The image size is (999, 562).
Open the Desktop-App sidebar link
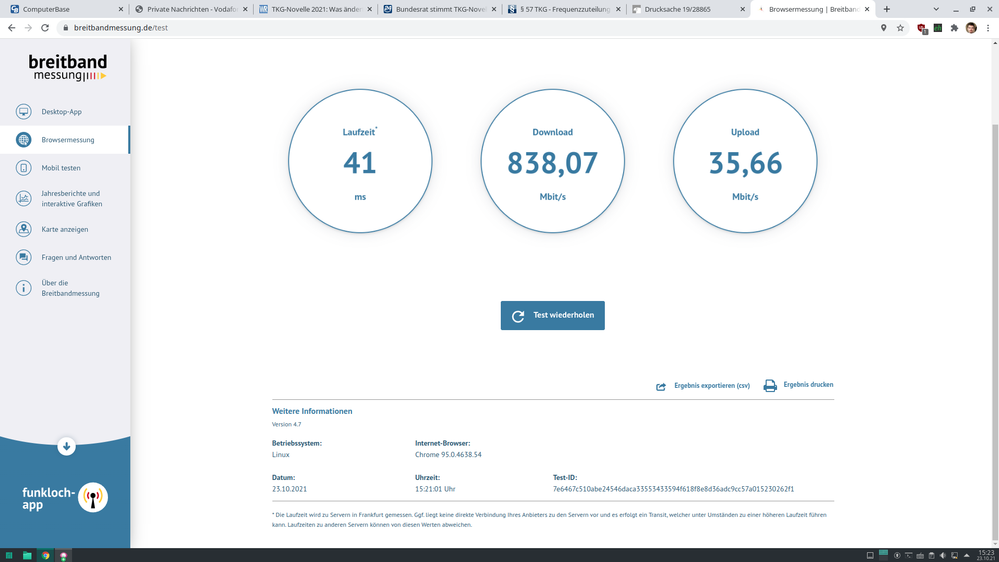[61, 112]
